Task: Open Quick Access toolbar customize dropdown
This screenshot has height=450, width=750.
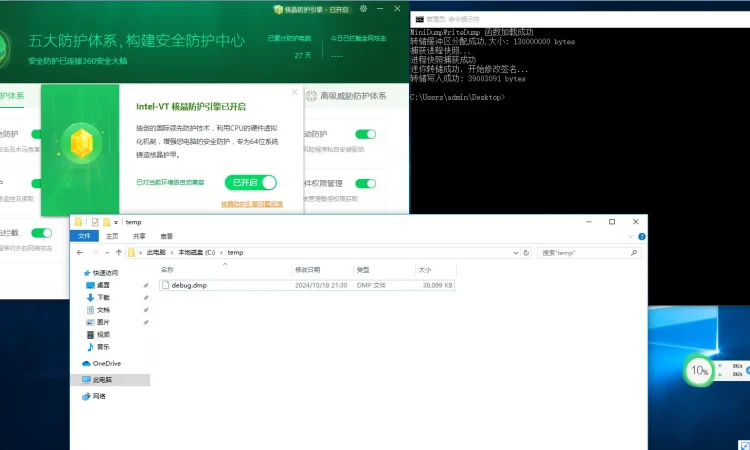Action: tap(116, 222)
